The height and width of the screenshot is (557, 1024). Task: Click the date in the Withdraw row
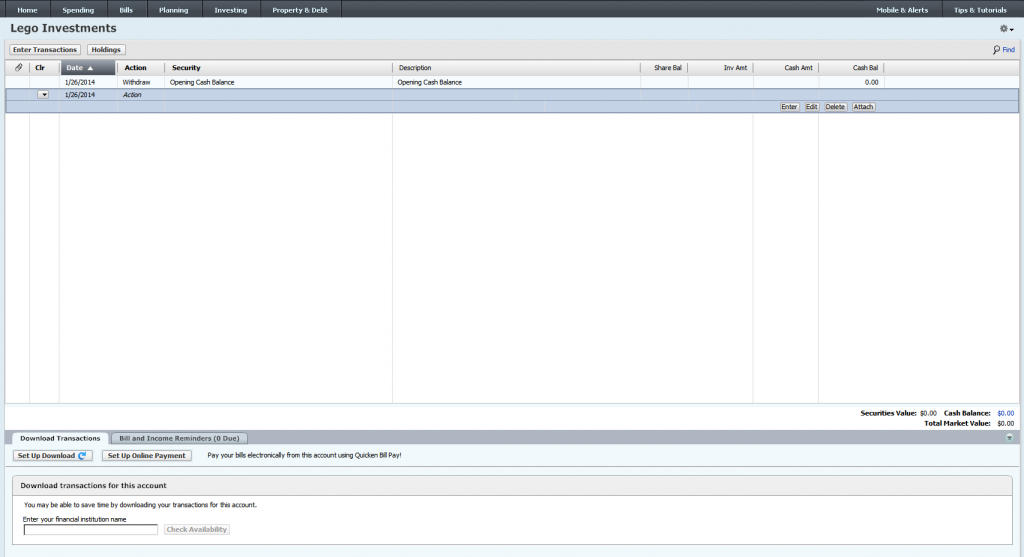[80, 82]
